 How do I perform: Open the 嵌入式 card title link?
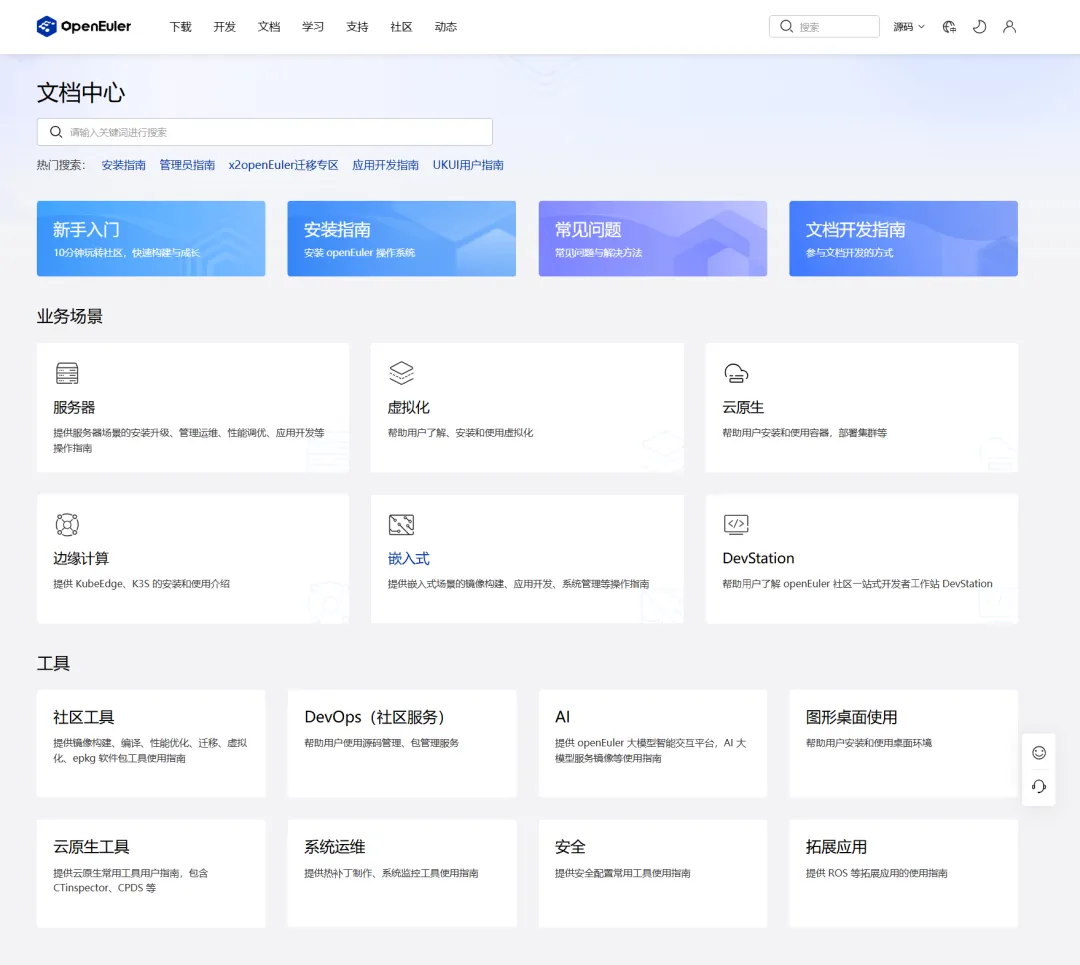point(408,558)
